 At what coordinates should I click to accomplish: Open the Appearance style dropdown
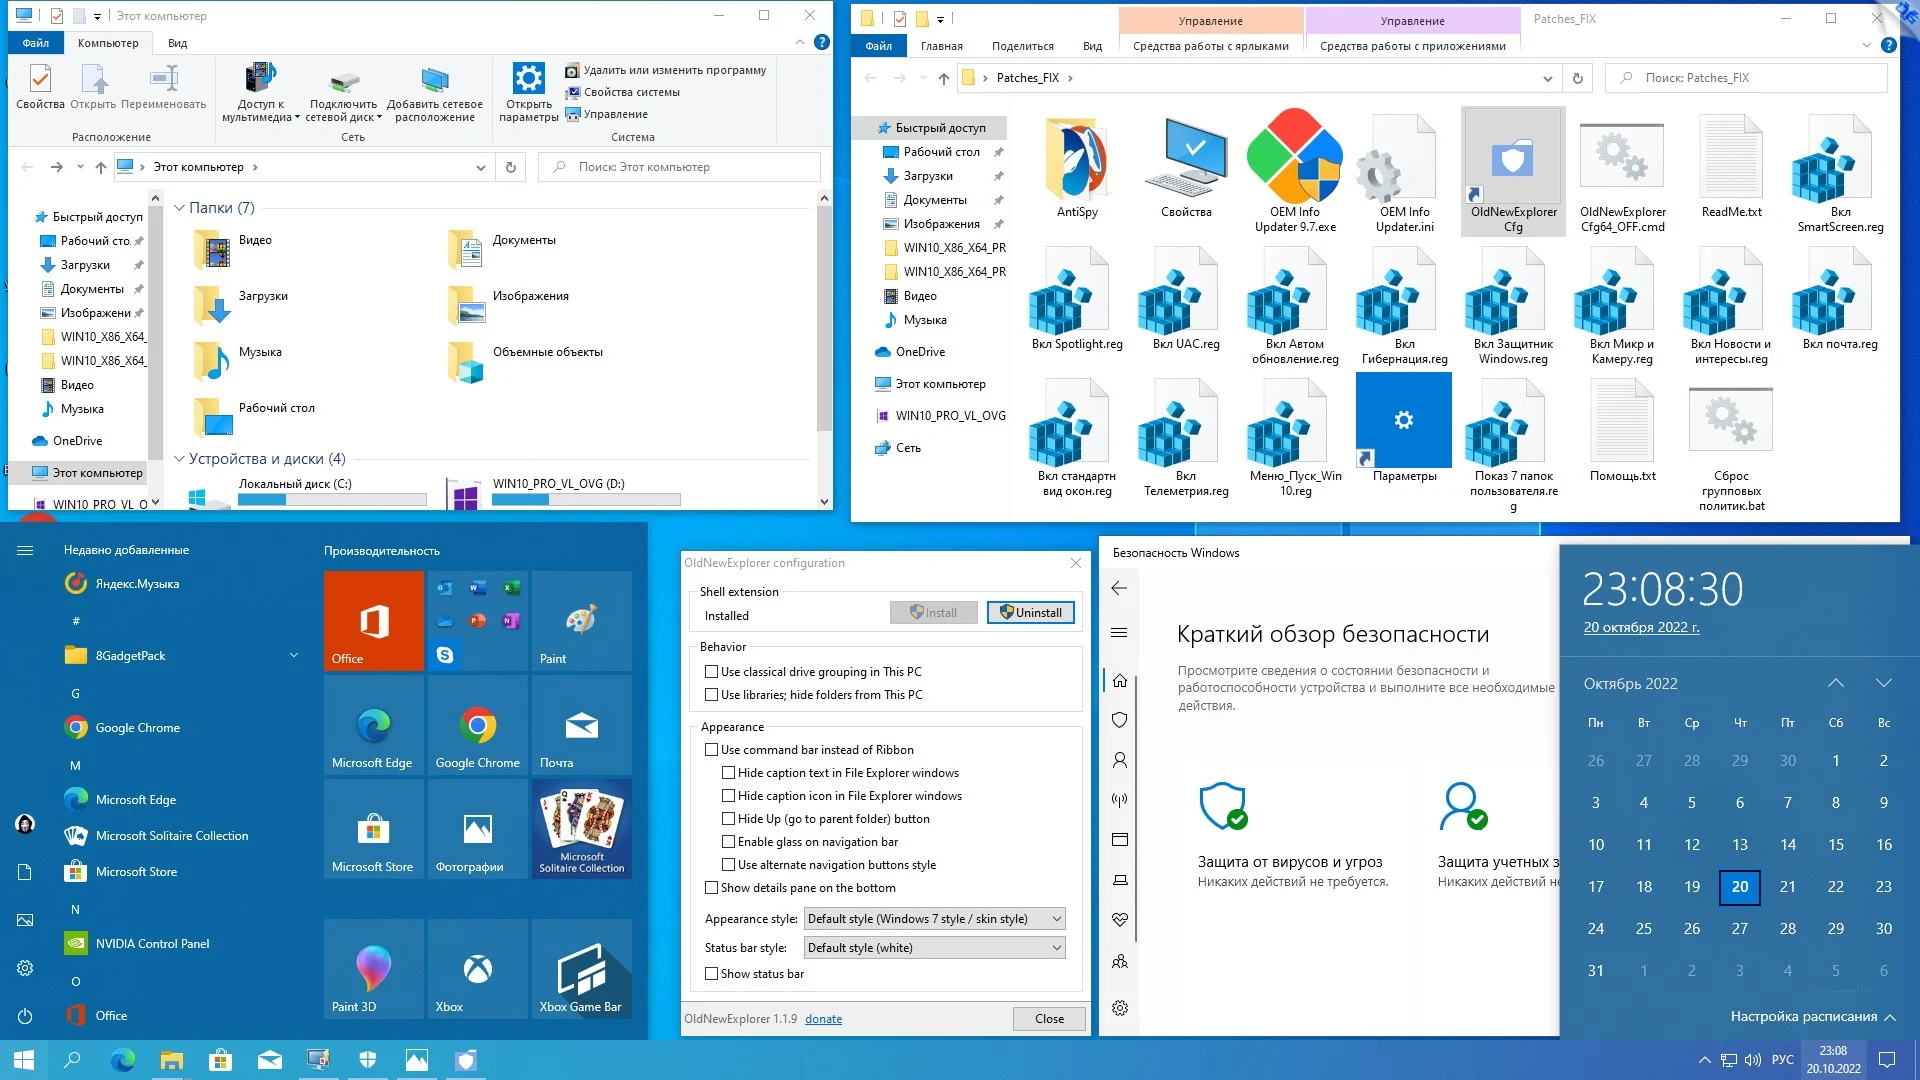pos(934,919)
